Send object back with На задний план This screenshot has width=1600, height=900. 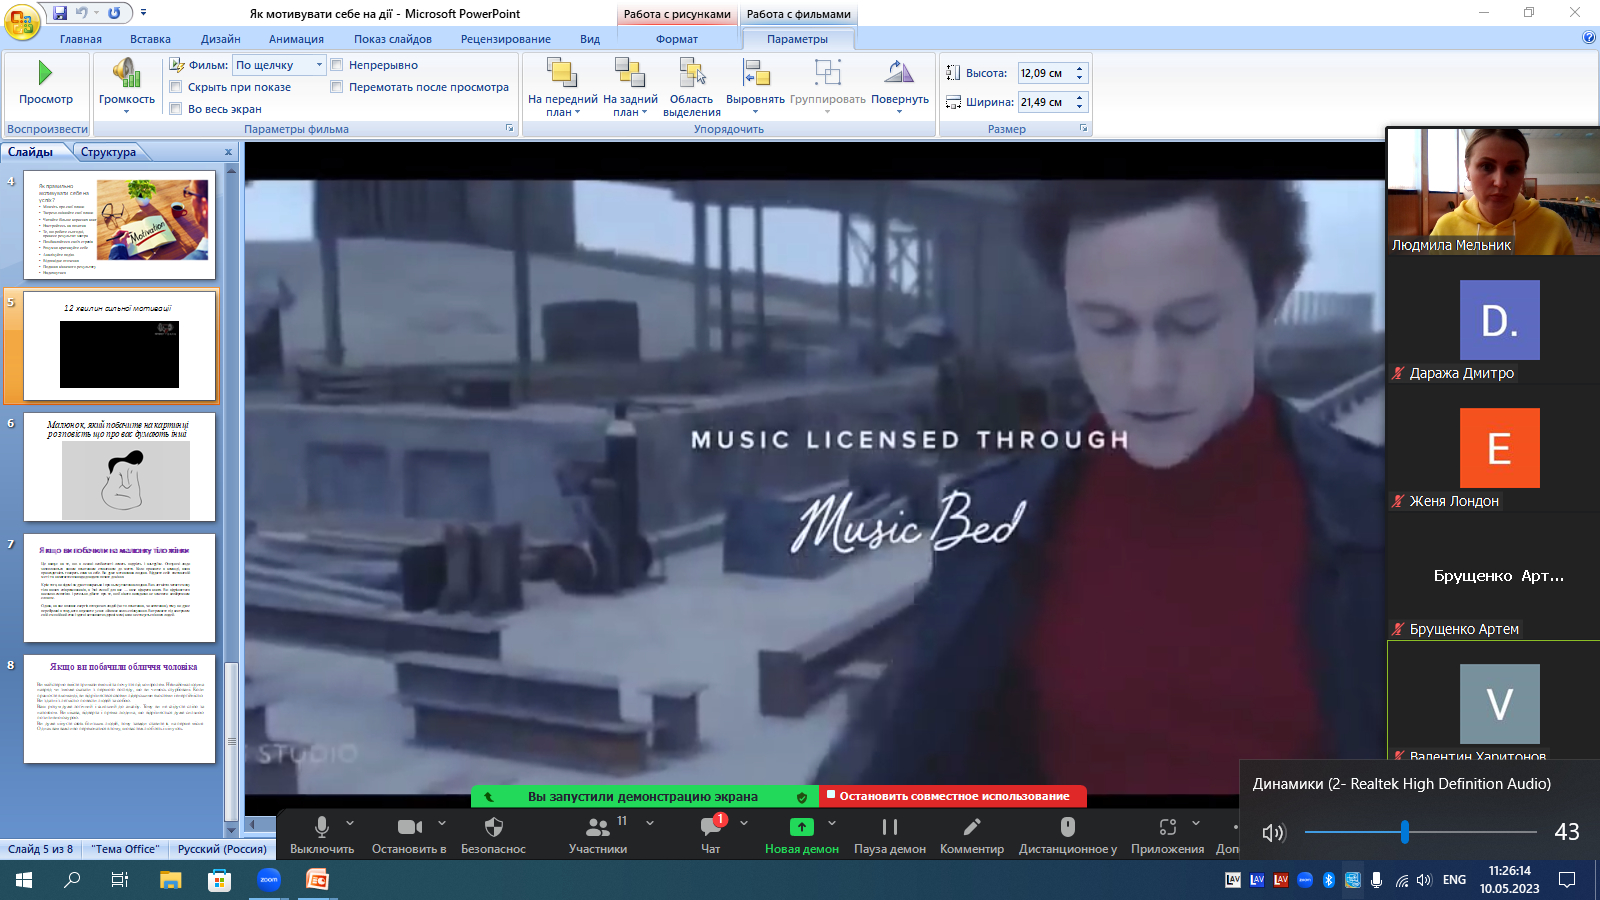click(x=630, y=87)
